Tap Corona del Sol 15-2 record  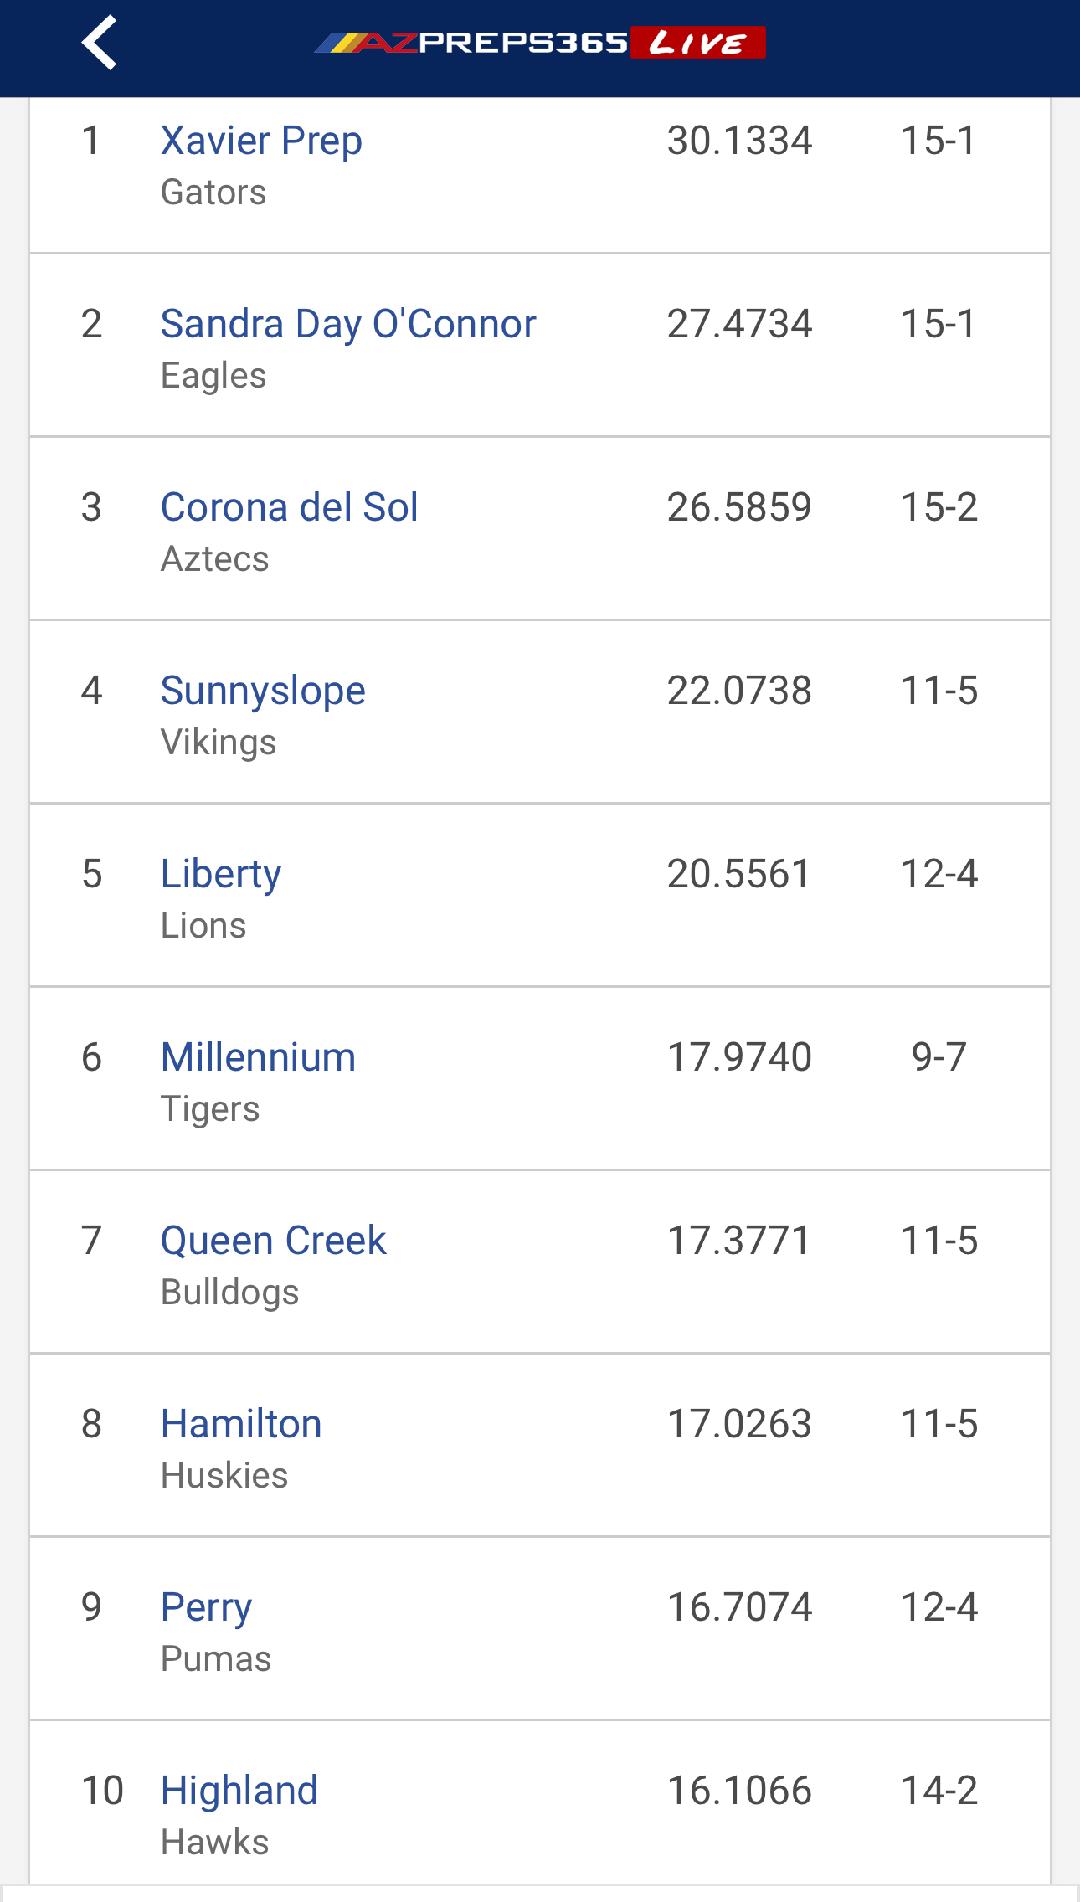tap(939, 507)
